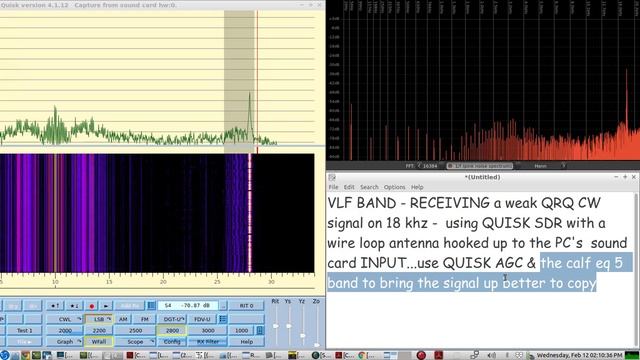Select the LSB mode button

point(99,319)
